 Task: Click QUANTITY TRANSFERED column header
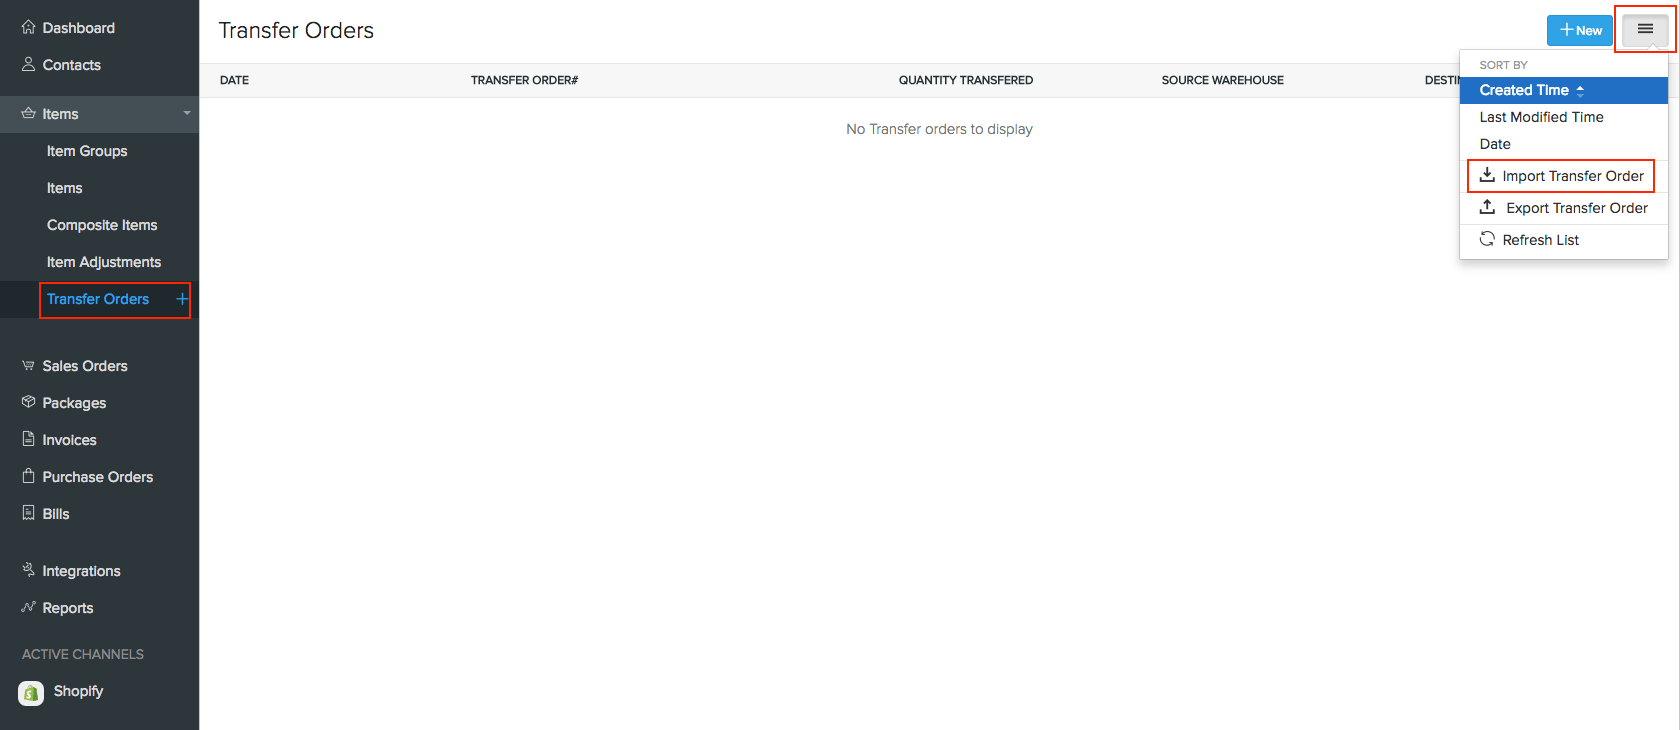coord(966,80)
